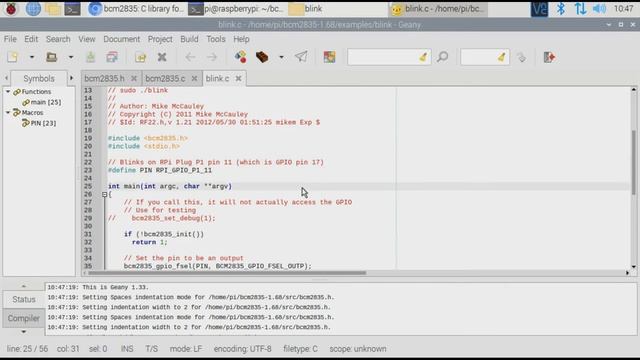The image size is (640, 360).
Task: Click the Reload file toolbar icon
Action: tap(140, 57)
